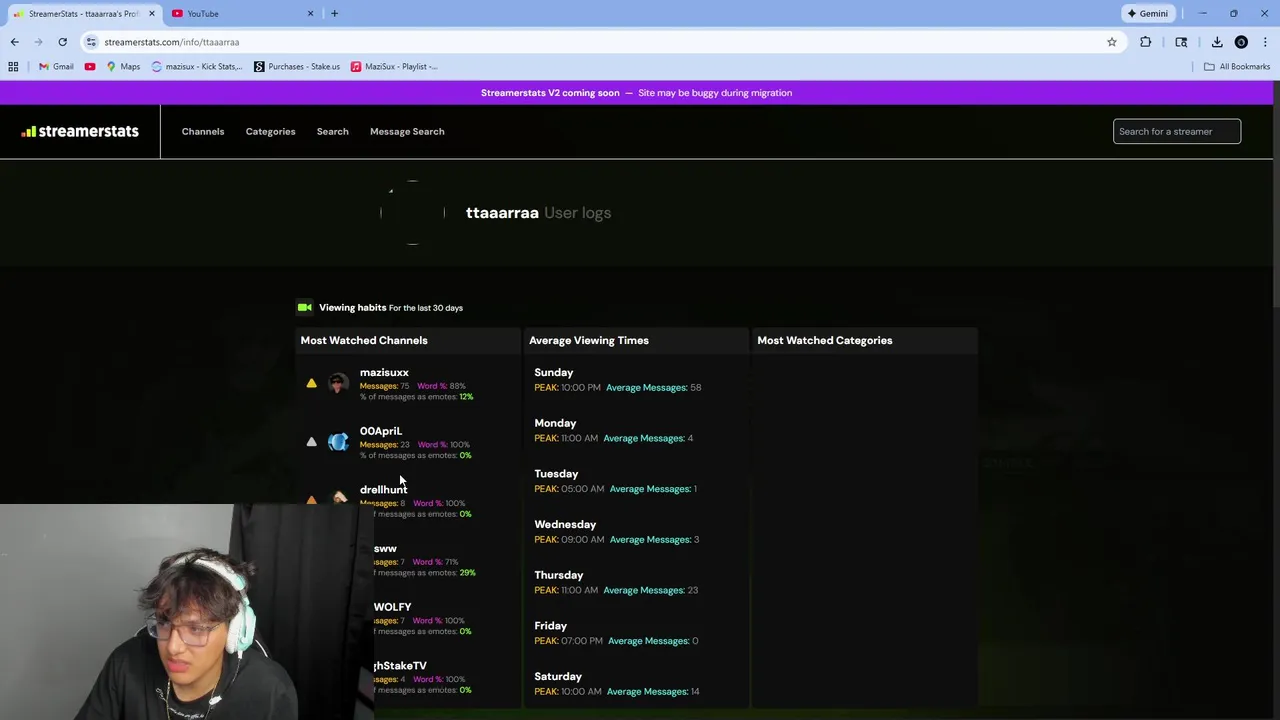
Task: Open the Gmail bookmark
Action: [56, 66]
